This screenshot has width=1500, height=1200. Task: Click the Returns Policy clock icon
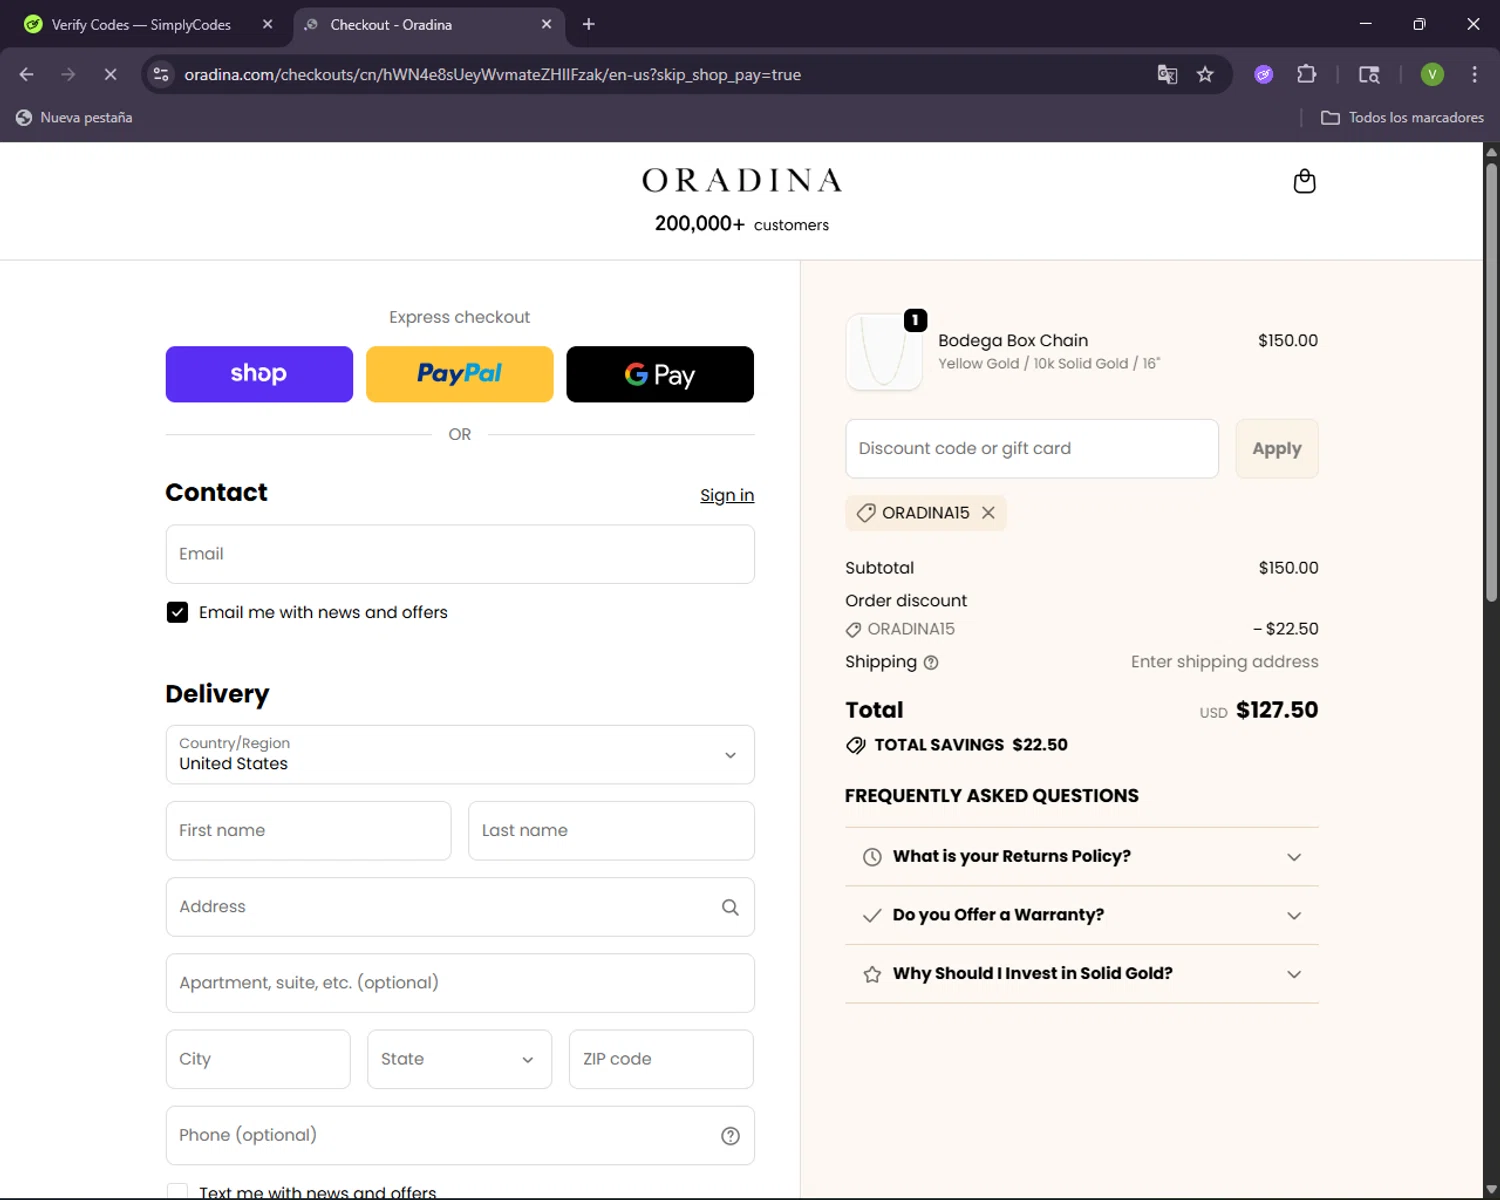tap(872, 858)
